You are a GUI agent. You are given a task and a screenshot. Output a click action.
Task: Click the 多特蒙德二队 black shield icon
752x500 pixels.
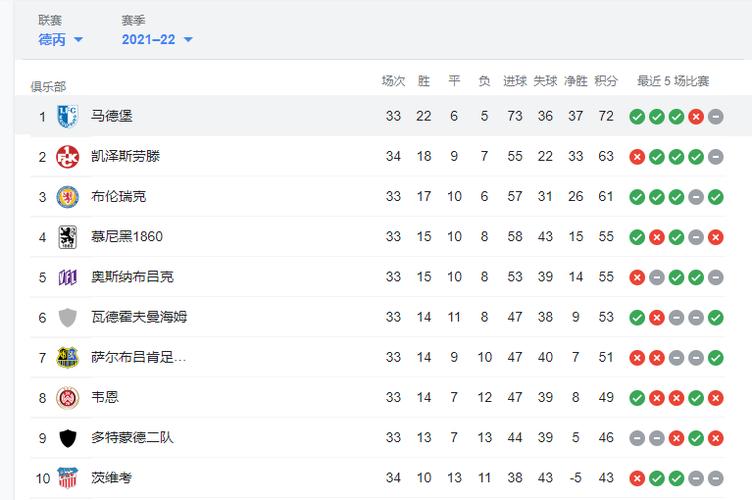67,438
